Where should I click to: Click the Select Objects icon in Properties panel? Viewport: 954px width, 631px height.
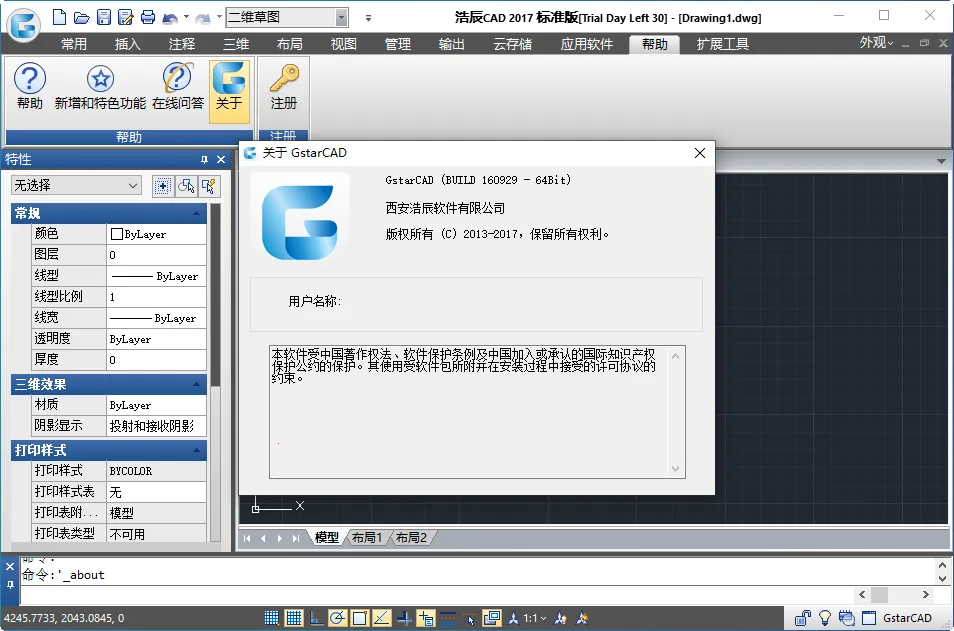coord(185,186)
